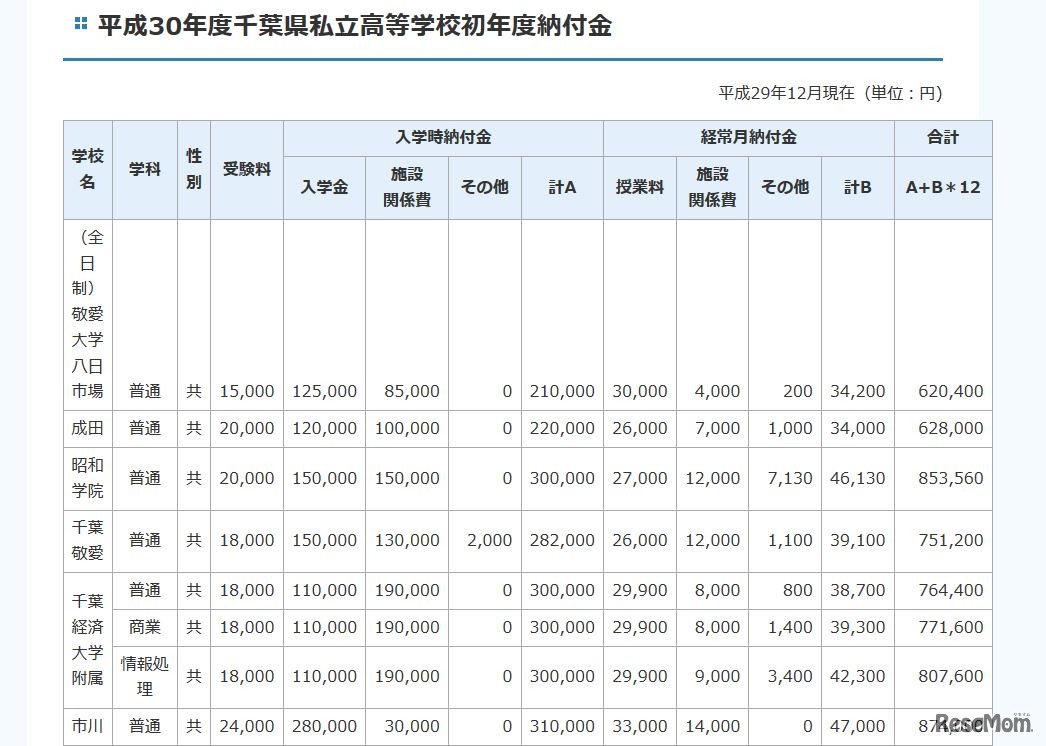This screenshot has width=1046, height=746.
Task: Click the 授業料 value 27,000
Action: coord(640,478)
